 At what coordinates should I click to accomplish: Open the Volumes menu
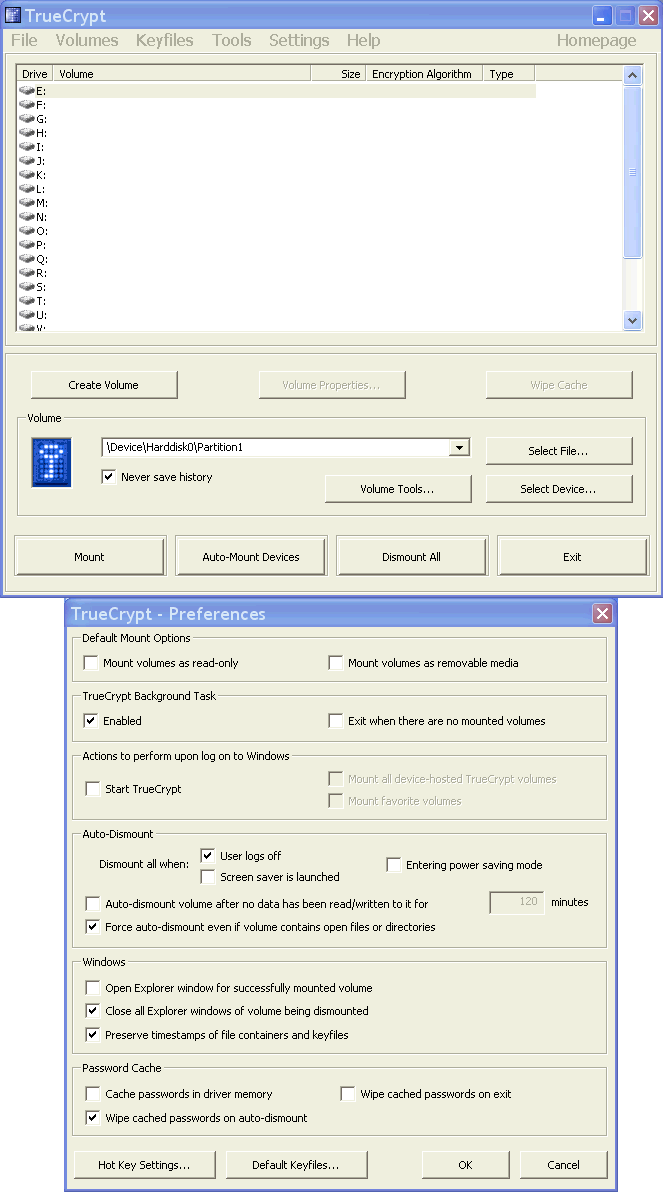[87, 40]
